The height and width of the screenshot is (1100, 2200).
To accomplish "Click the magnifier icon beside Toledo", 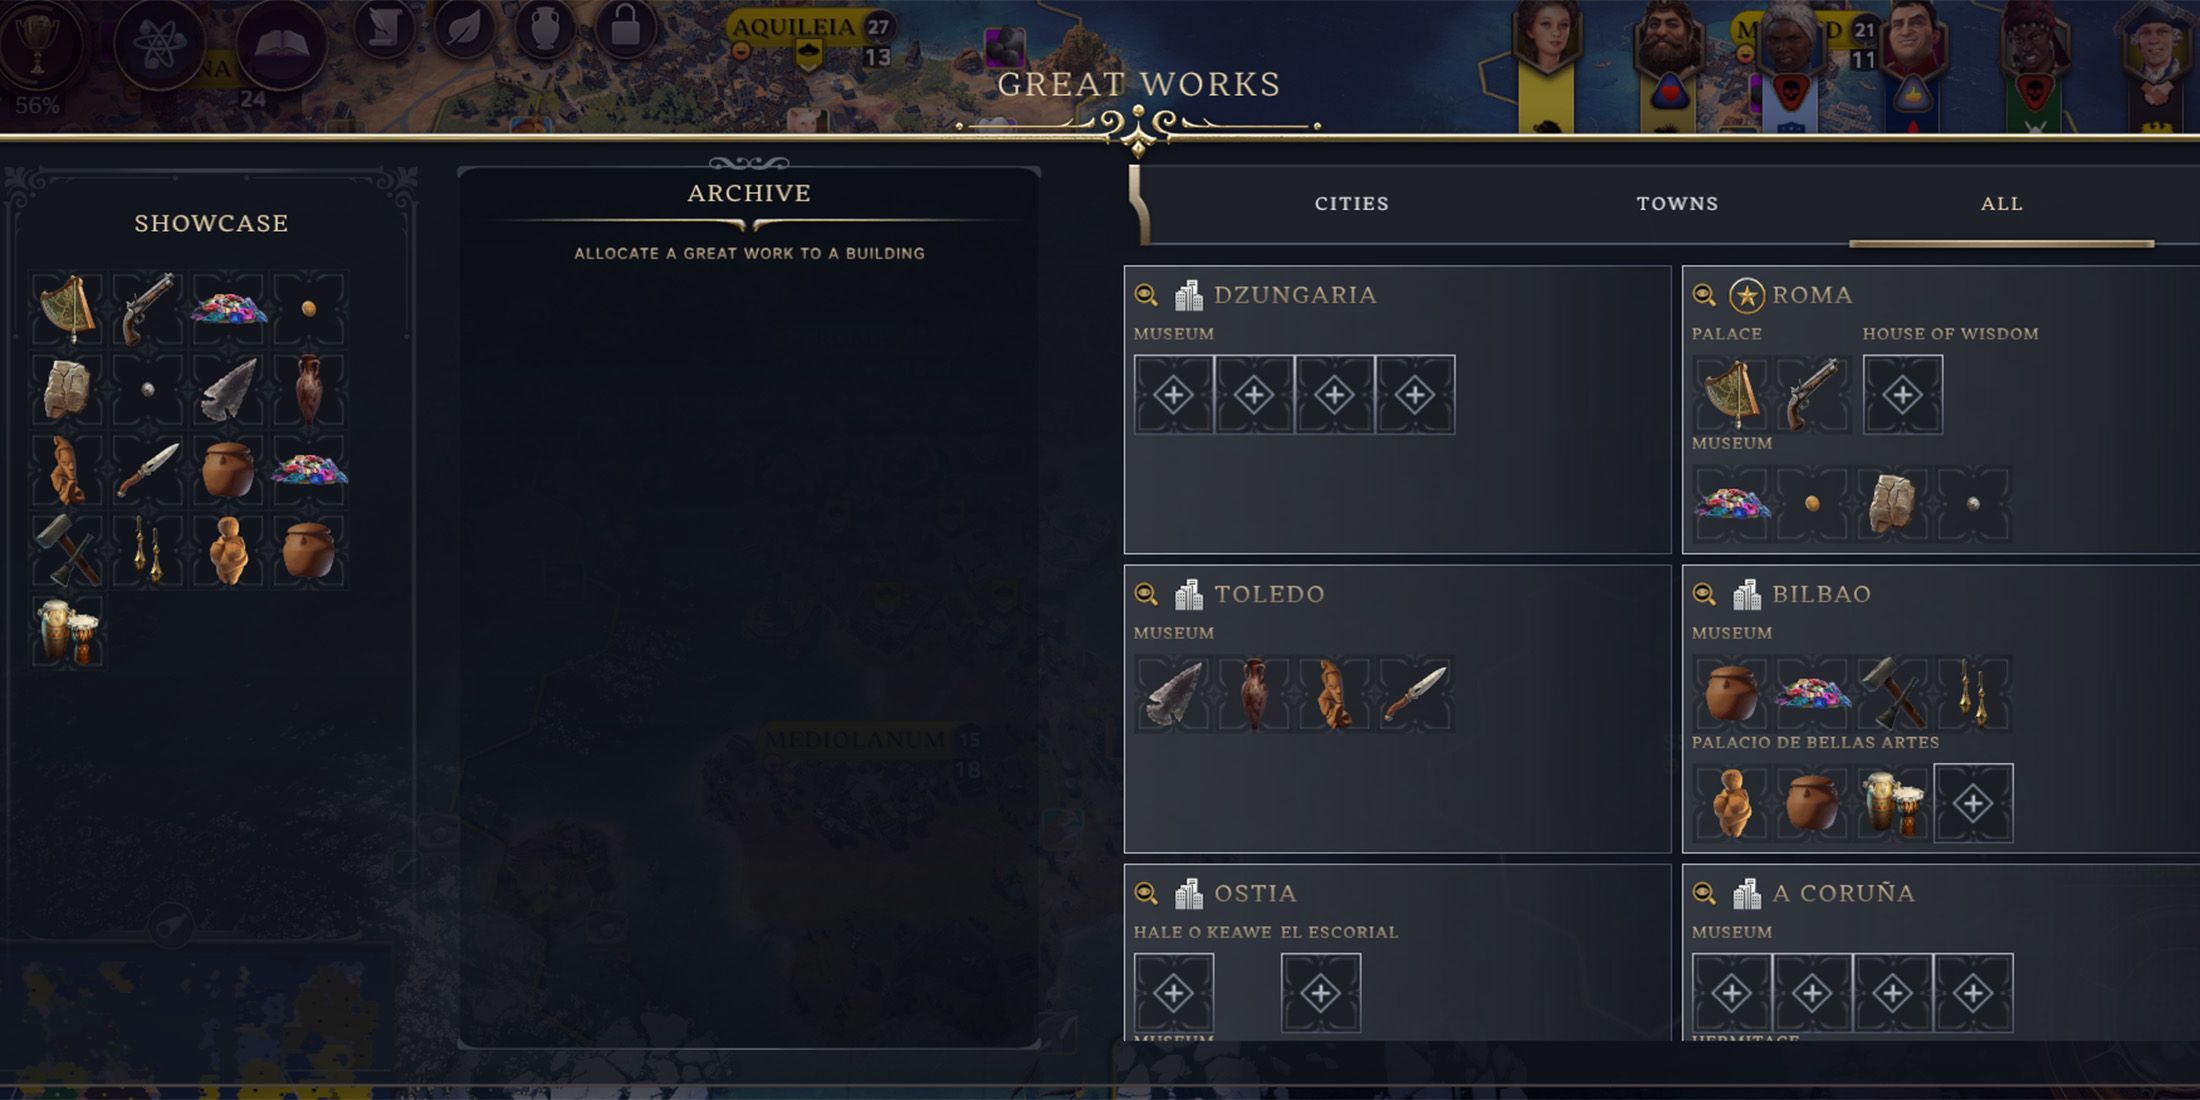I will (1146, 594).
